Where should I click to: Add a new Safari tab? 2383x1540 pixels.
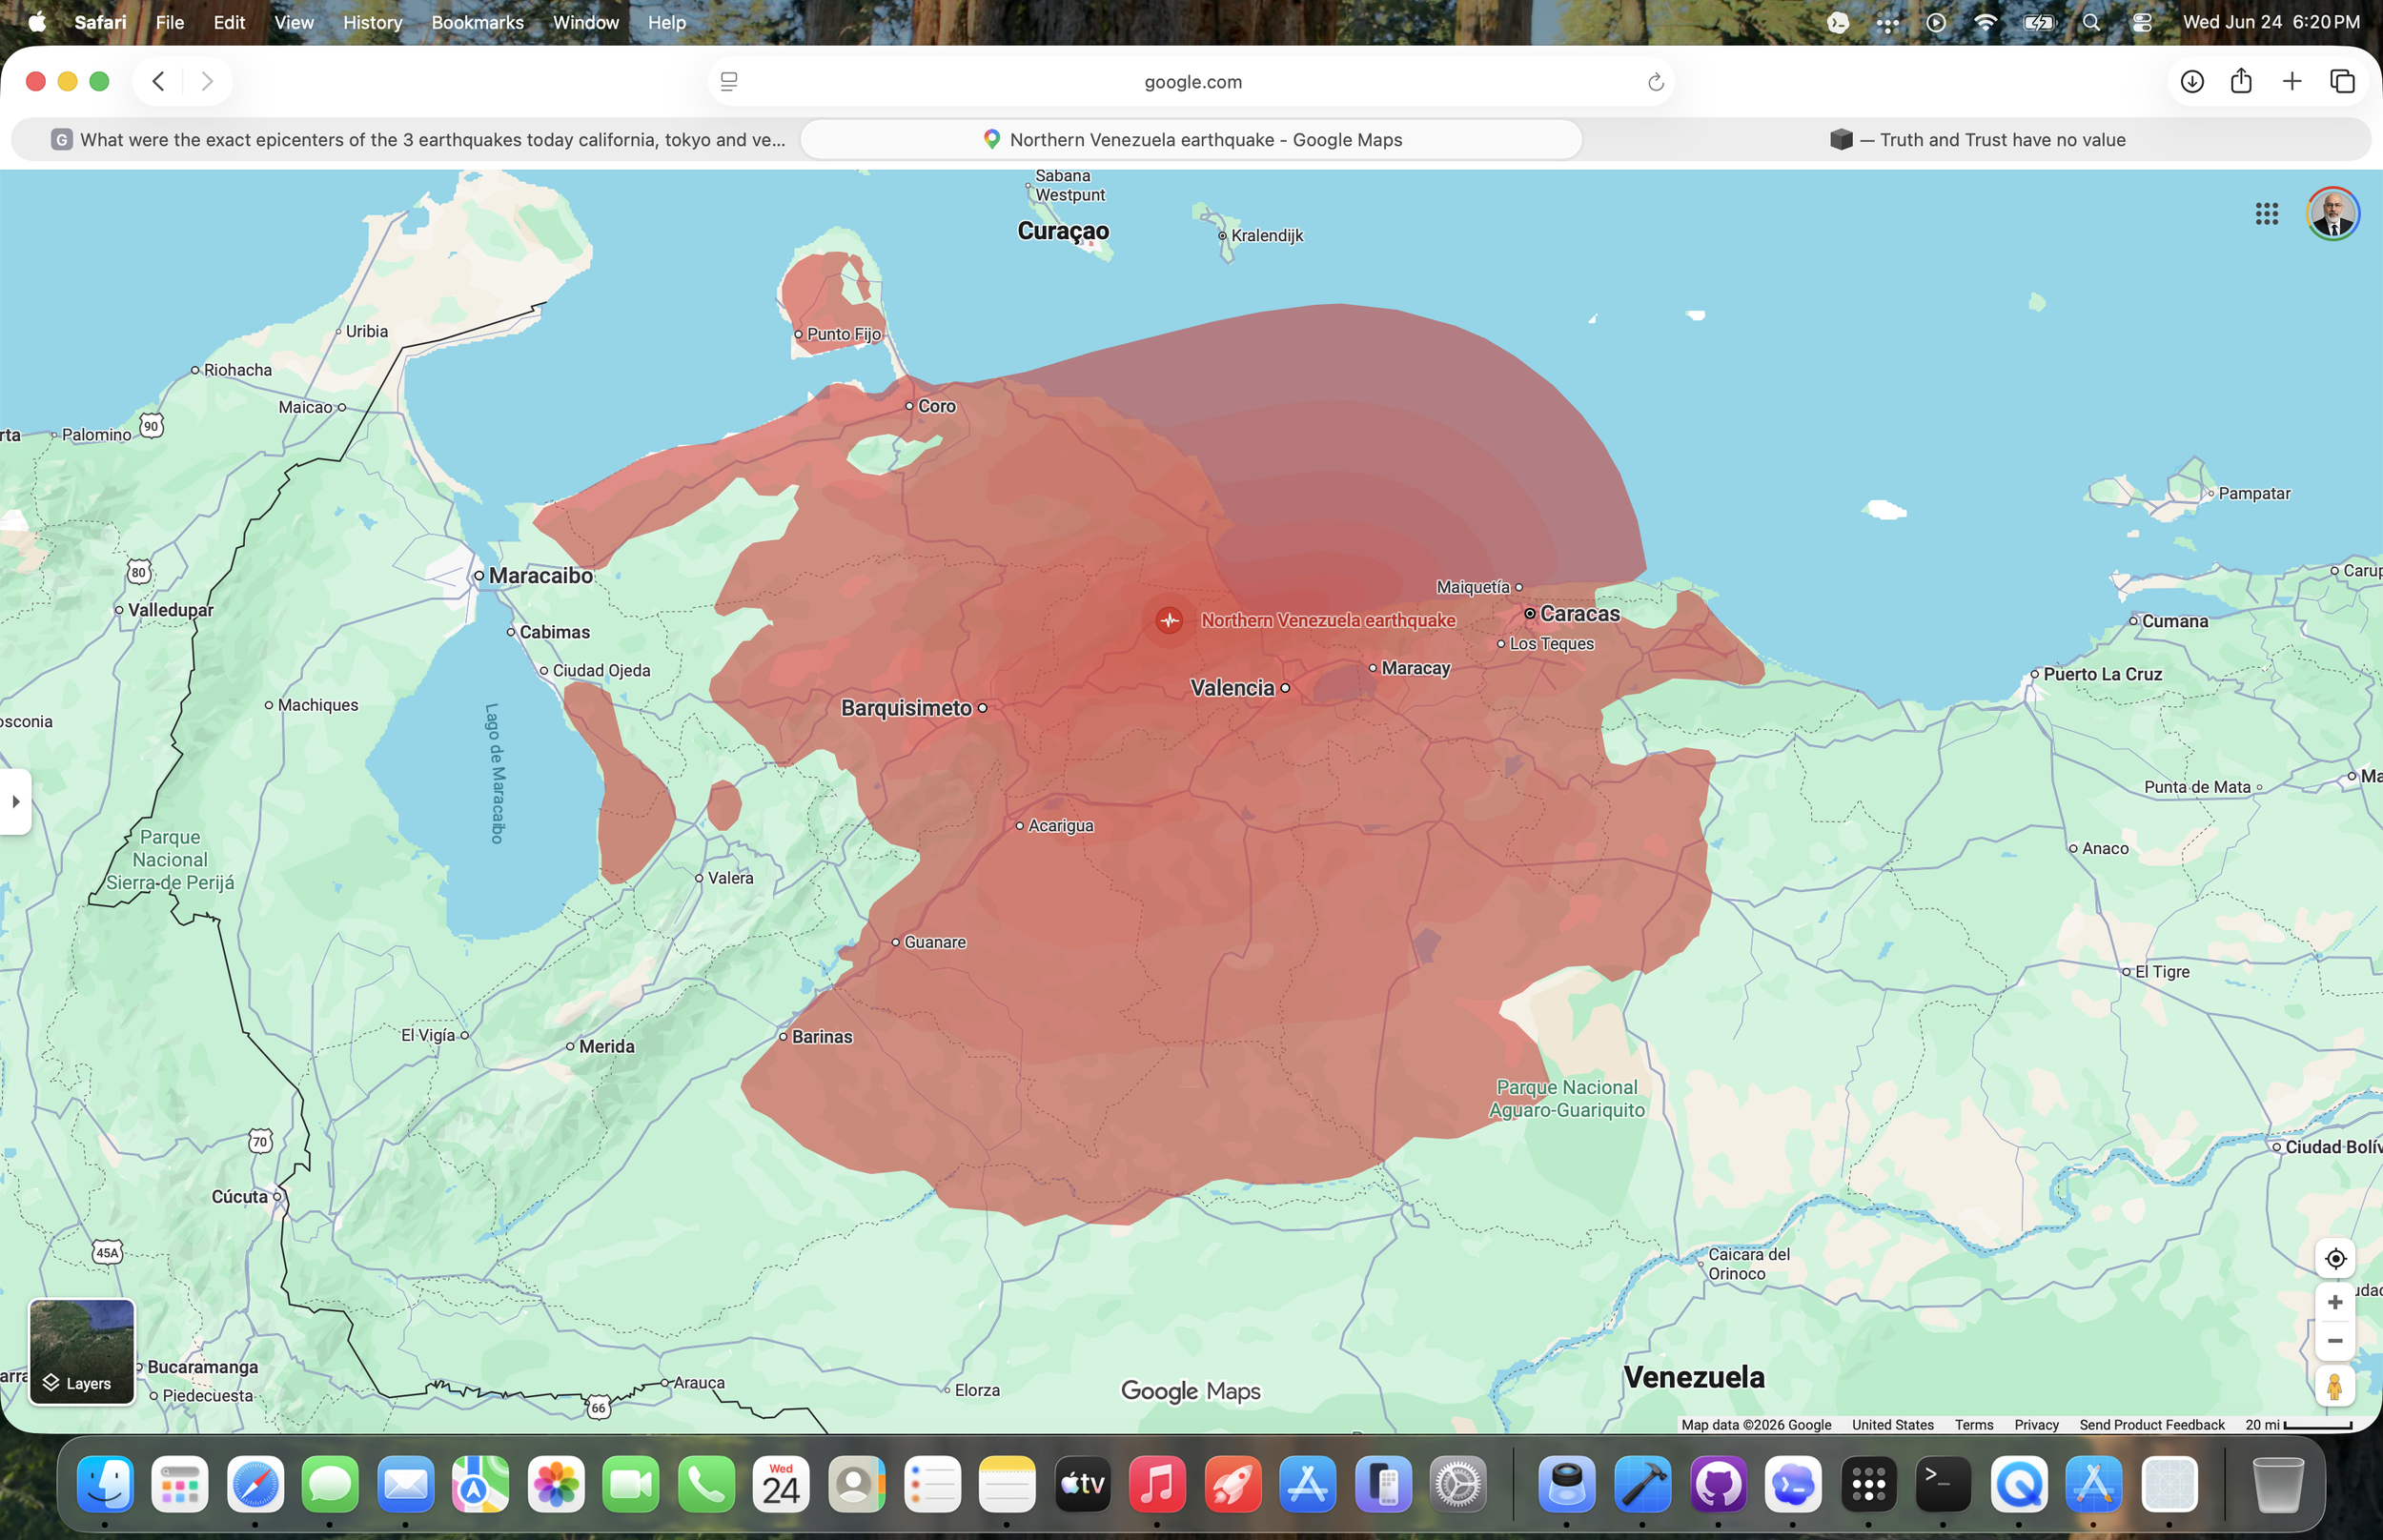click(2292, 81)
